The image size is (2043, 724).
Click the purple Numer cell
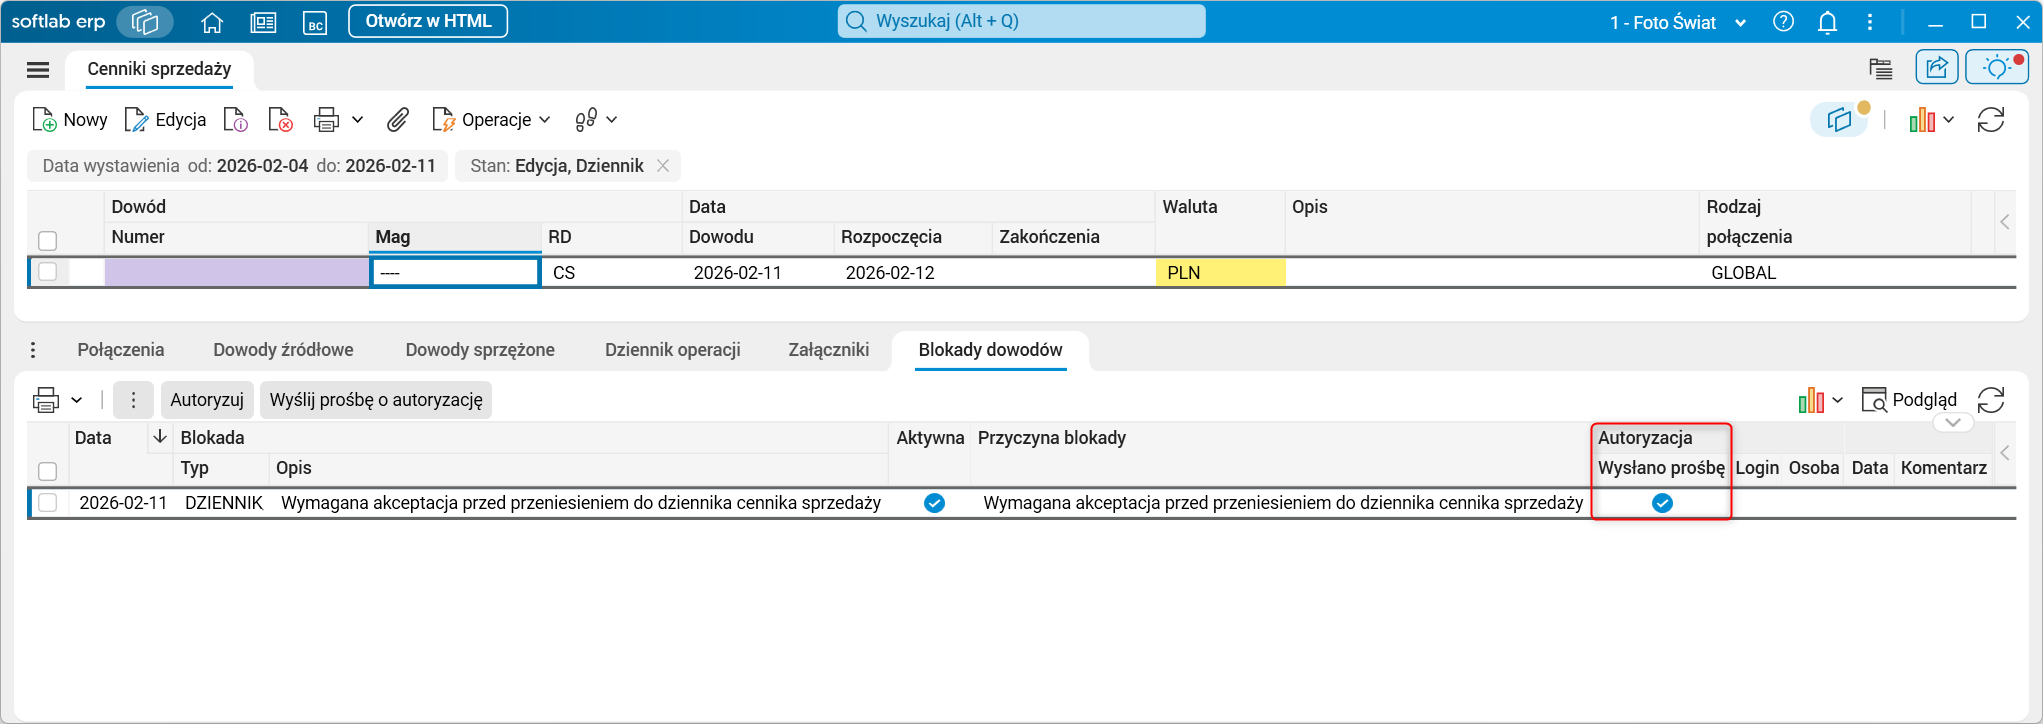[x=237, y=272]
